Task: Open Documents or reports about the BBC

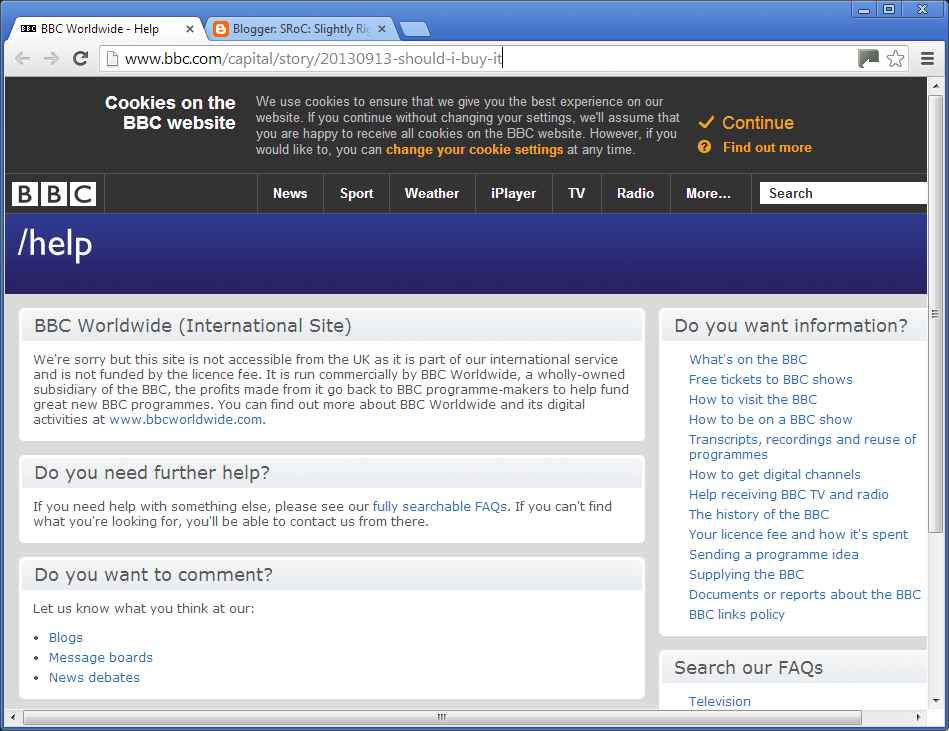Action: pos(805,594)
